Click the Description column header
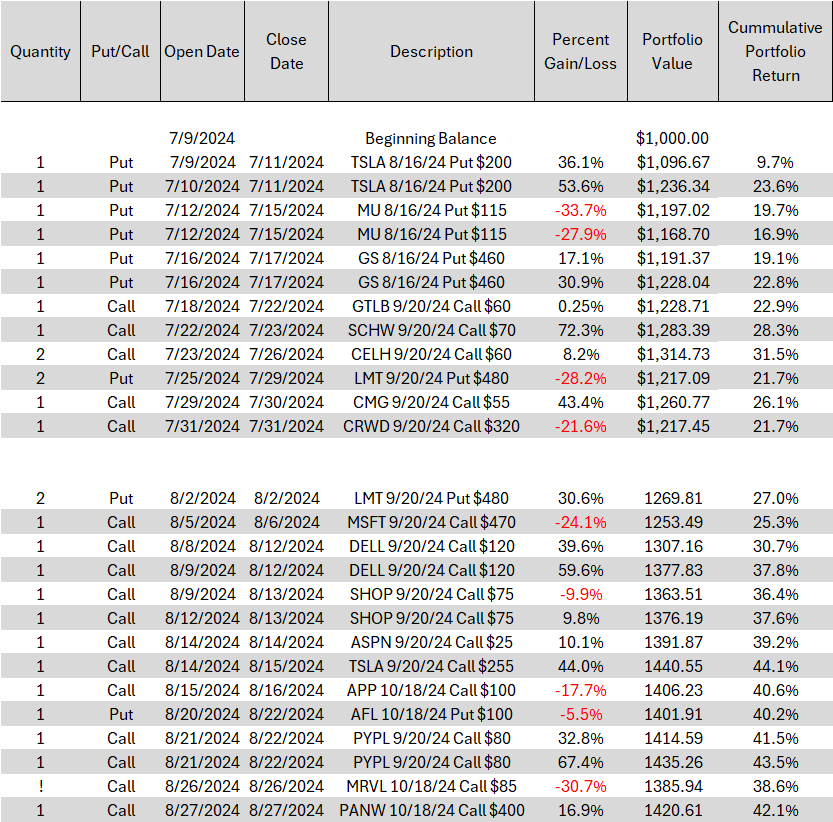The width and height of the screenshot is (833, 822). 431,51
